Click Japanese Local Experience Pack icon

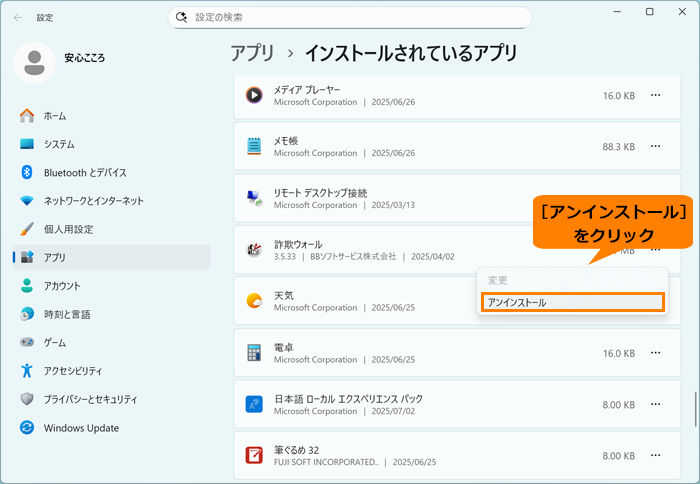pyautogui.click(x=254, y=404)
